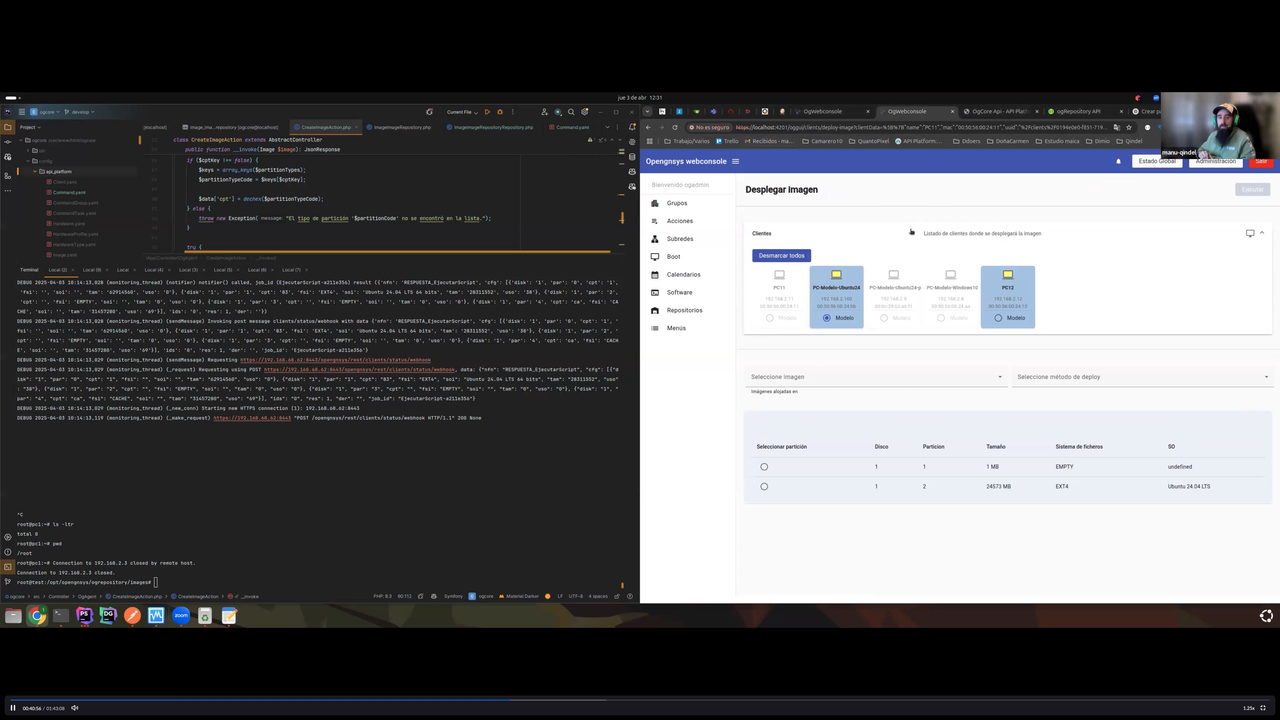
Task: Click the Ejecutar button
Action: click(1253, 189)
